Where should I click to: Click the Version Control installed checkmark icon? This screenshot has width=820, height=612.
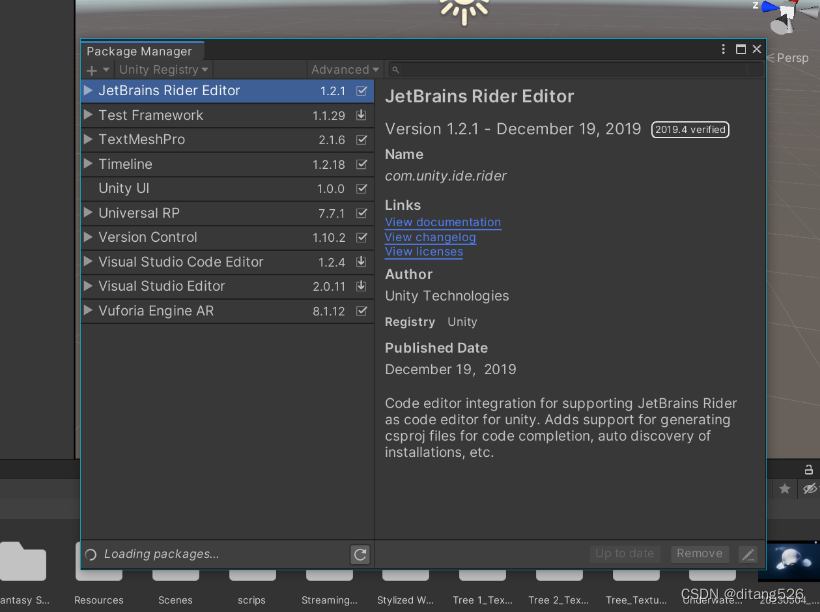[x=361, y=237]
